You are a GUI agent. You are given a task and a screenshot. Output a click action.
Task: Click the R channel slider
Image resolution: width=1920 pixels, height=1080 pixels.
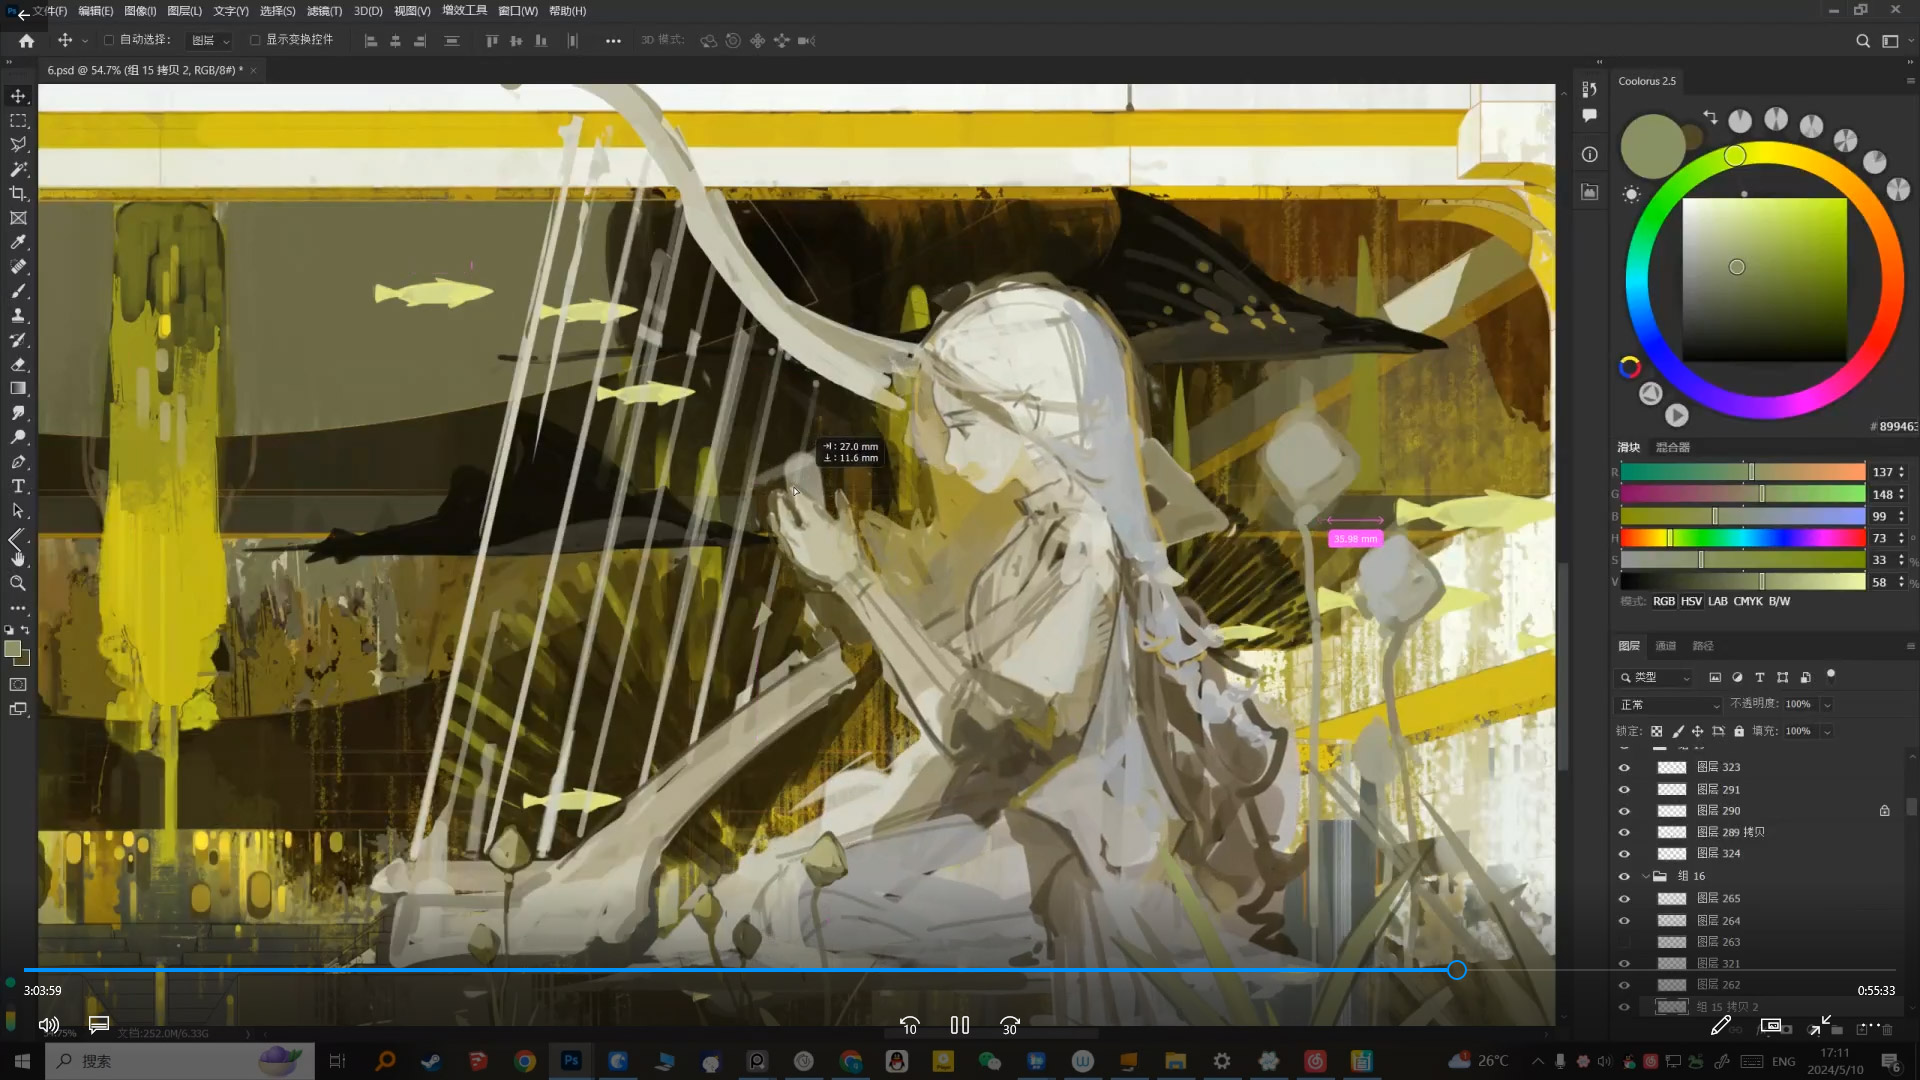[1743, 472]
